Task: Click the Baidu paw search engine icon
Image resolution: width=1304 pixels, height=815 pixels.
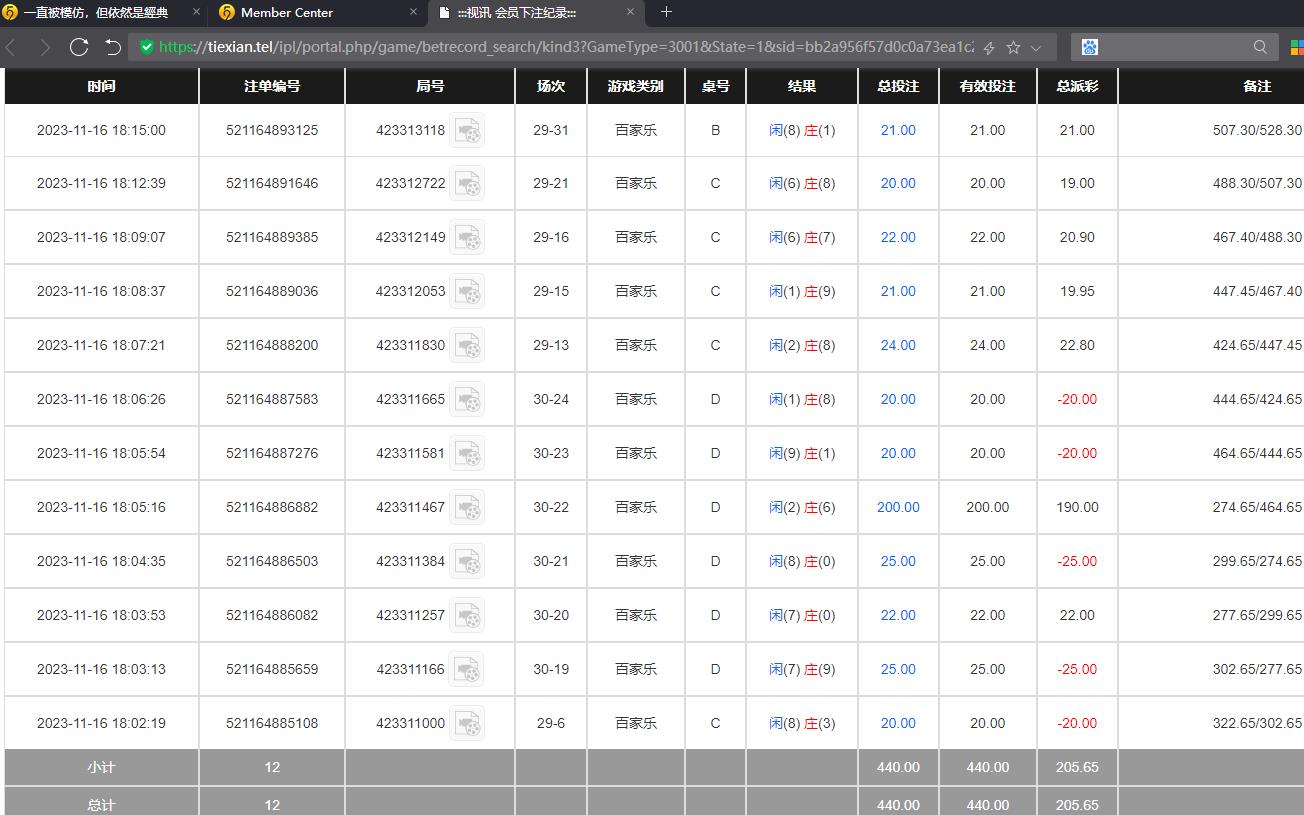Action: click(1090, 47)
